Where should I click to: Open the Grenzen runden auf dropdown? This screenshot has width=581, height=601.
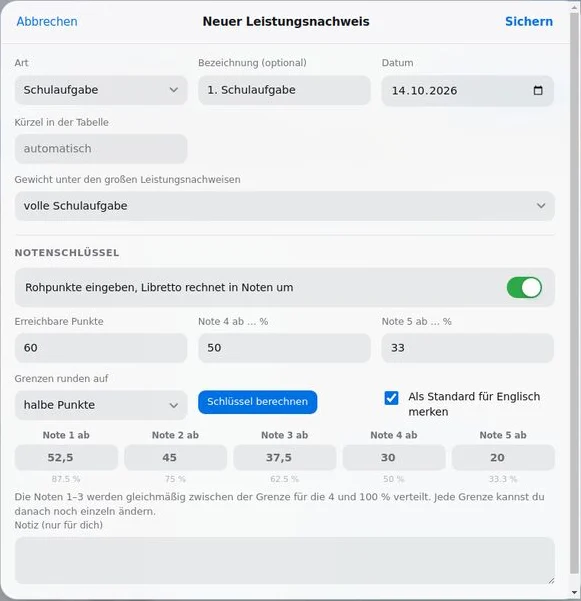click(101, 405)
